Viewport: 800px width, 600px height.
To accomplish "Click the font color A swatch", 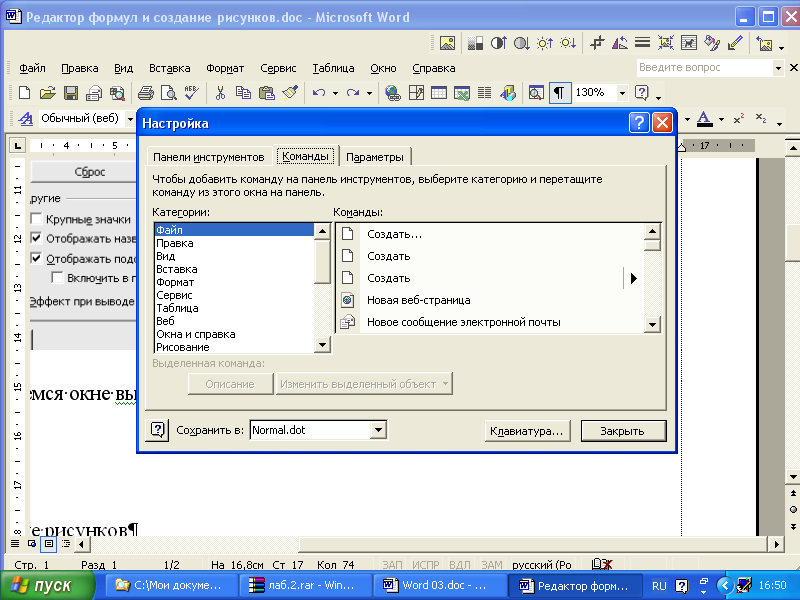I will coord(705,119).
